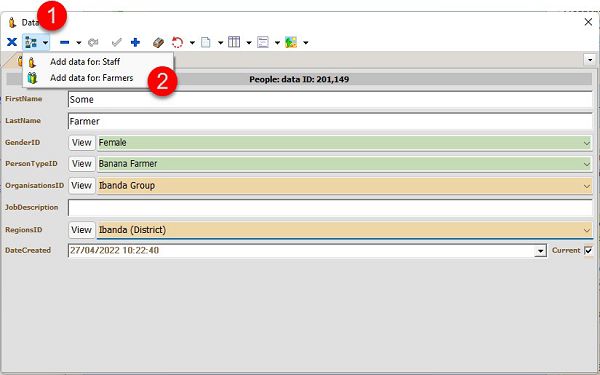
Task: Click the blue X icon in the toolbar
Action: (x=12, y=42)
